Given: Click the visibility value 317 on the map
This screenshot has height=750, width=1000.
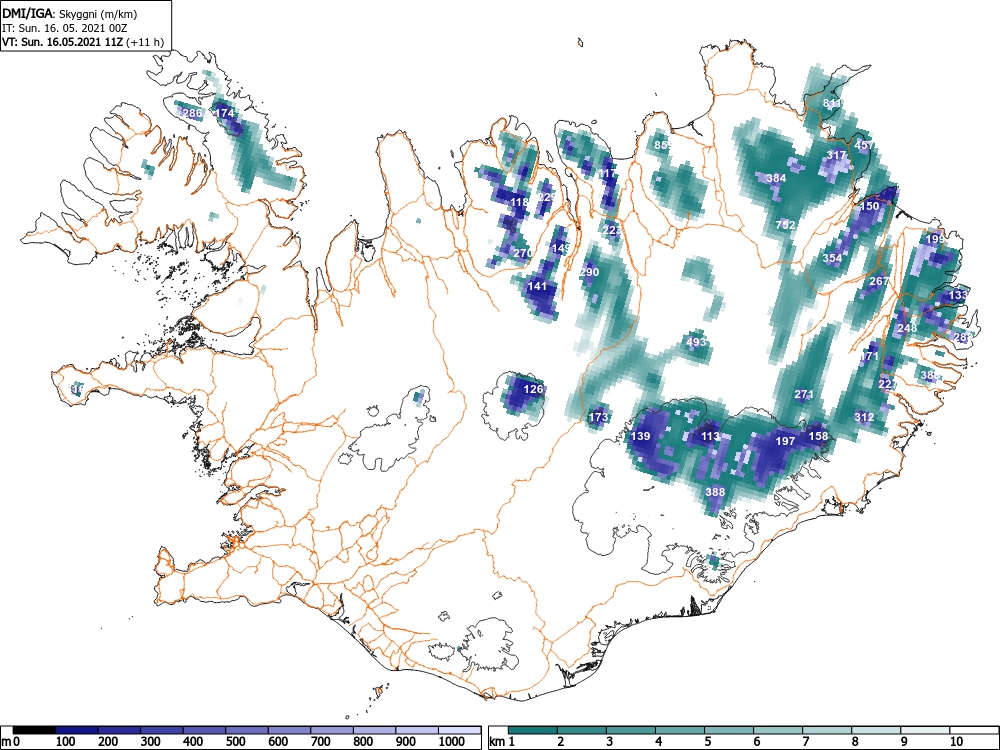Looking at the screenshot, I should (836, 155).
